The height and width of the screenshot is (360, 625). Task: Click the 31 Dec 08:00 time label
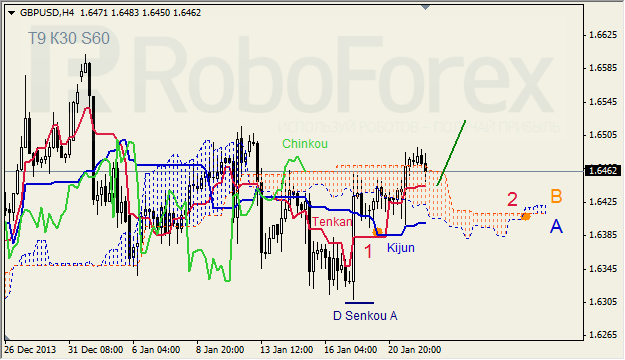click(96, 350)
